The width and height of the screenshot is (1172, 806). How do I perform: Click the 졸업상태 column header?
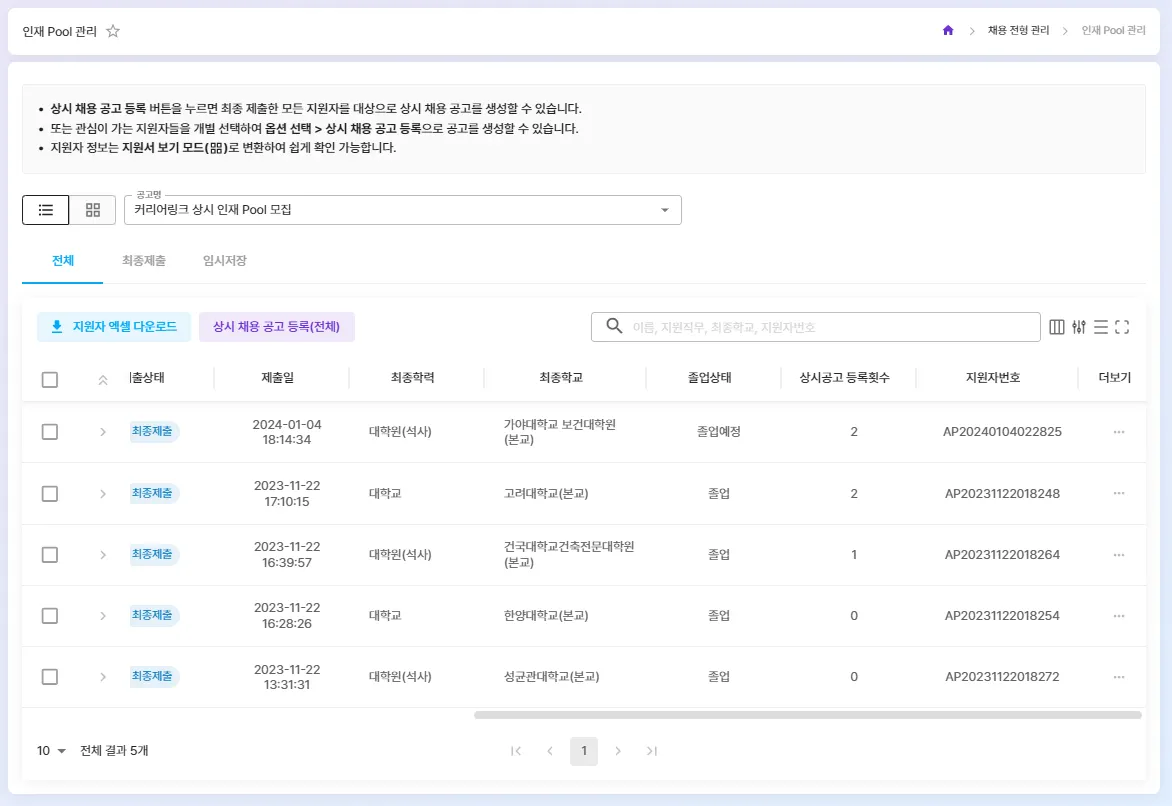pyautogui.click(x=709, y=378)
